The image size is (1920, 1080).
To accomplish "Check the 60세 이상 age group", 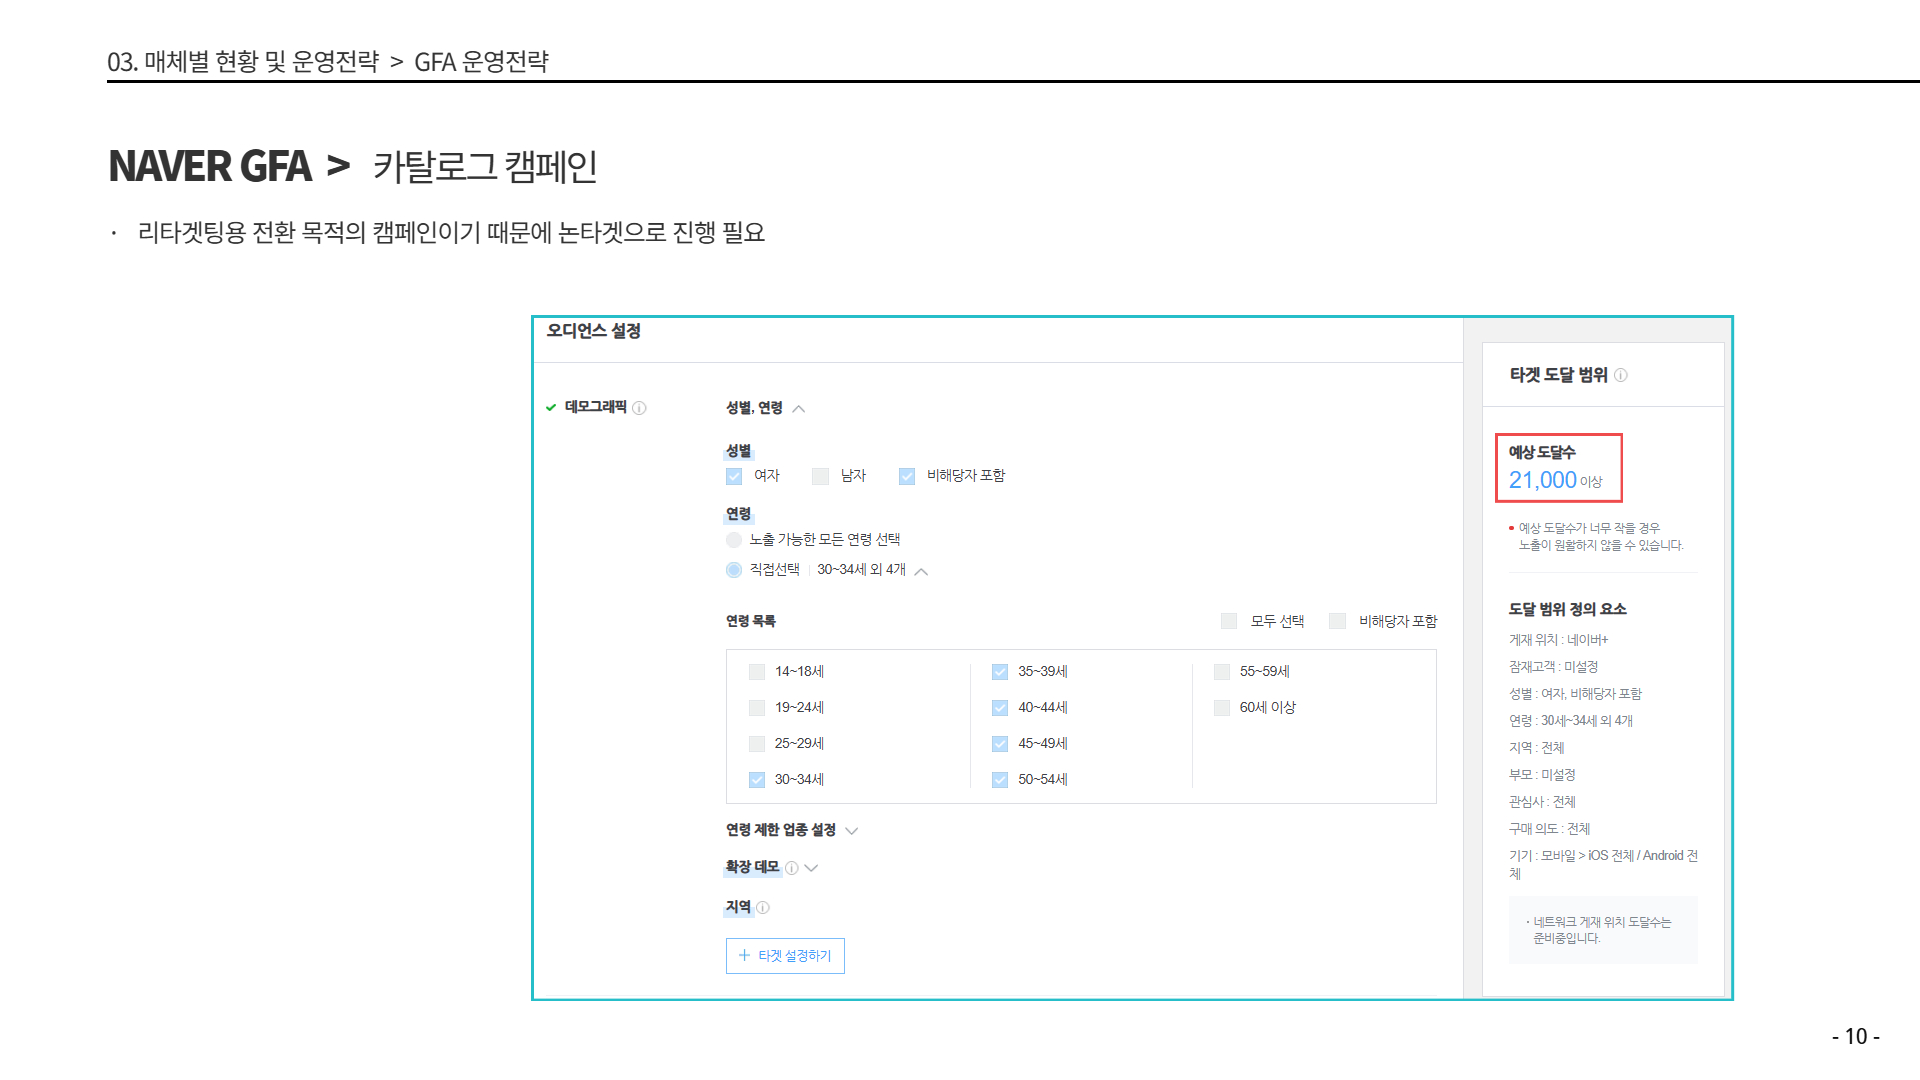I will (x=1222, y=708).
